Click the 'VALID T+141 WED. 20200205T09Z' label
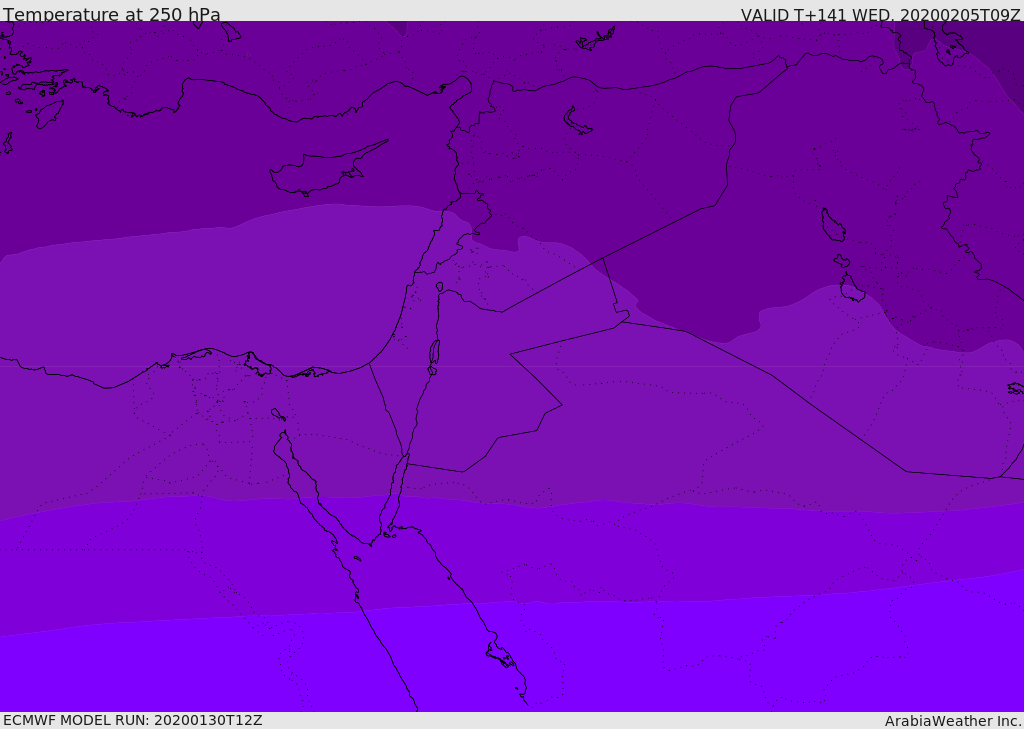The image size is (1024, 729). click(880, 14)
